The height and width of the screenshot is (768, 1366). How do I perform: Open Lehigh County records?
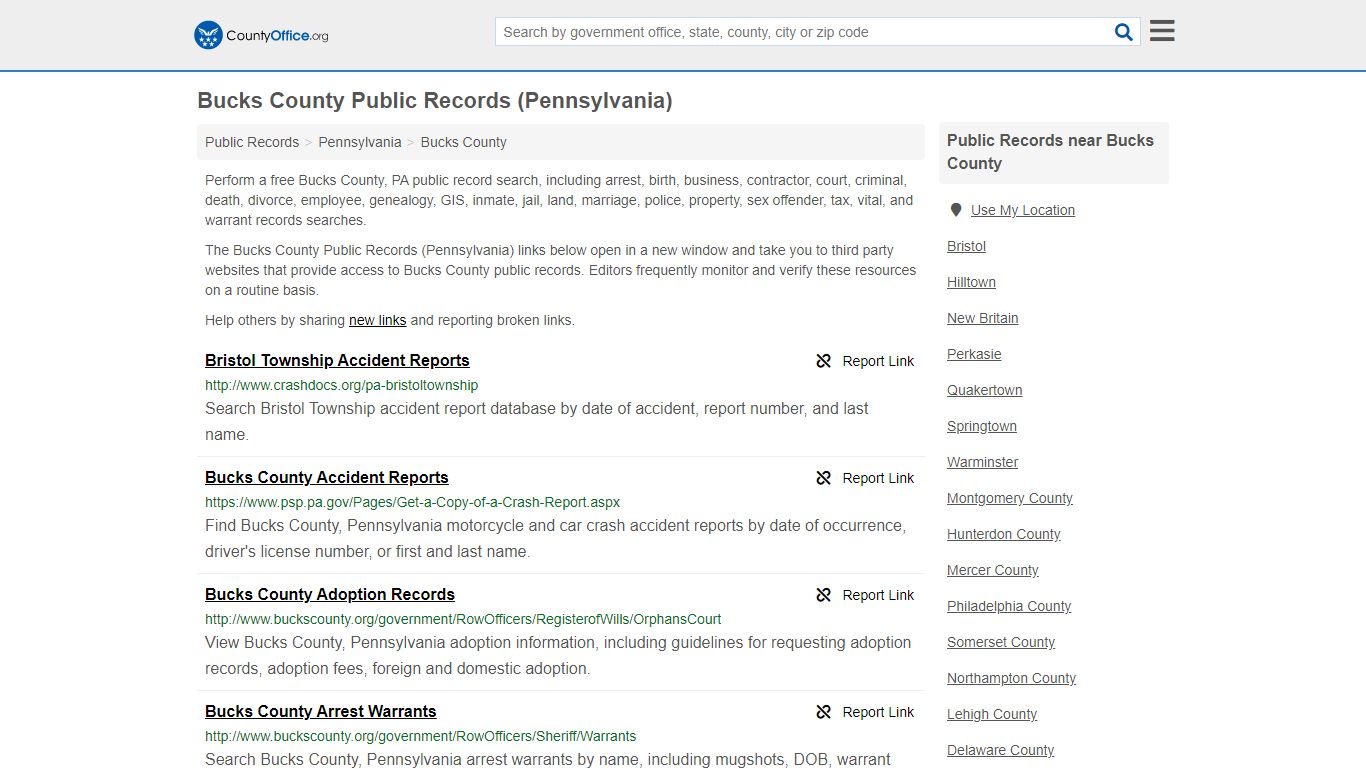991,714
